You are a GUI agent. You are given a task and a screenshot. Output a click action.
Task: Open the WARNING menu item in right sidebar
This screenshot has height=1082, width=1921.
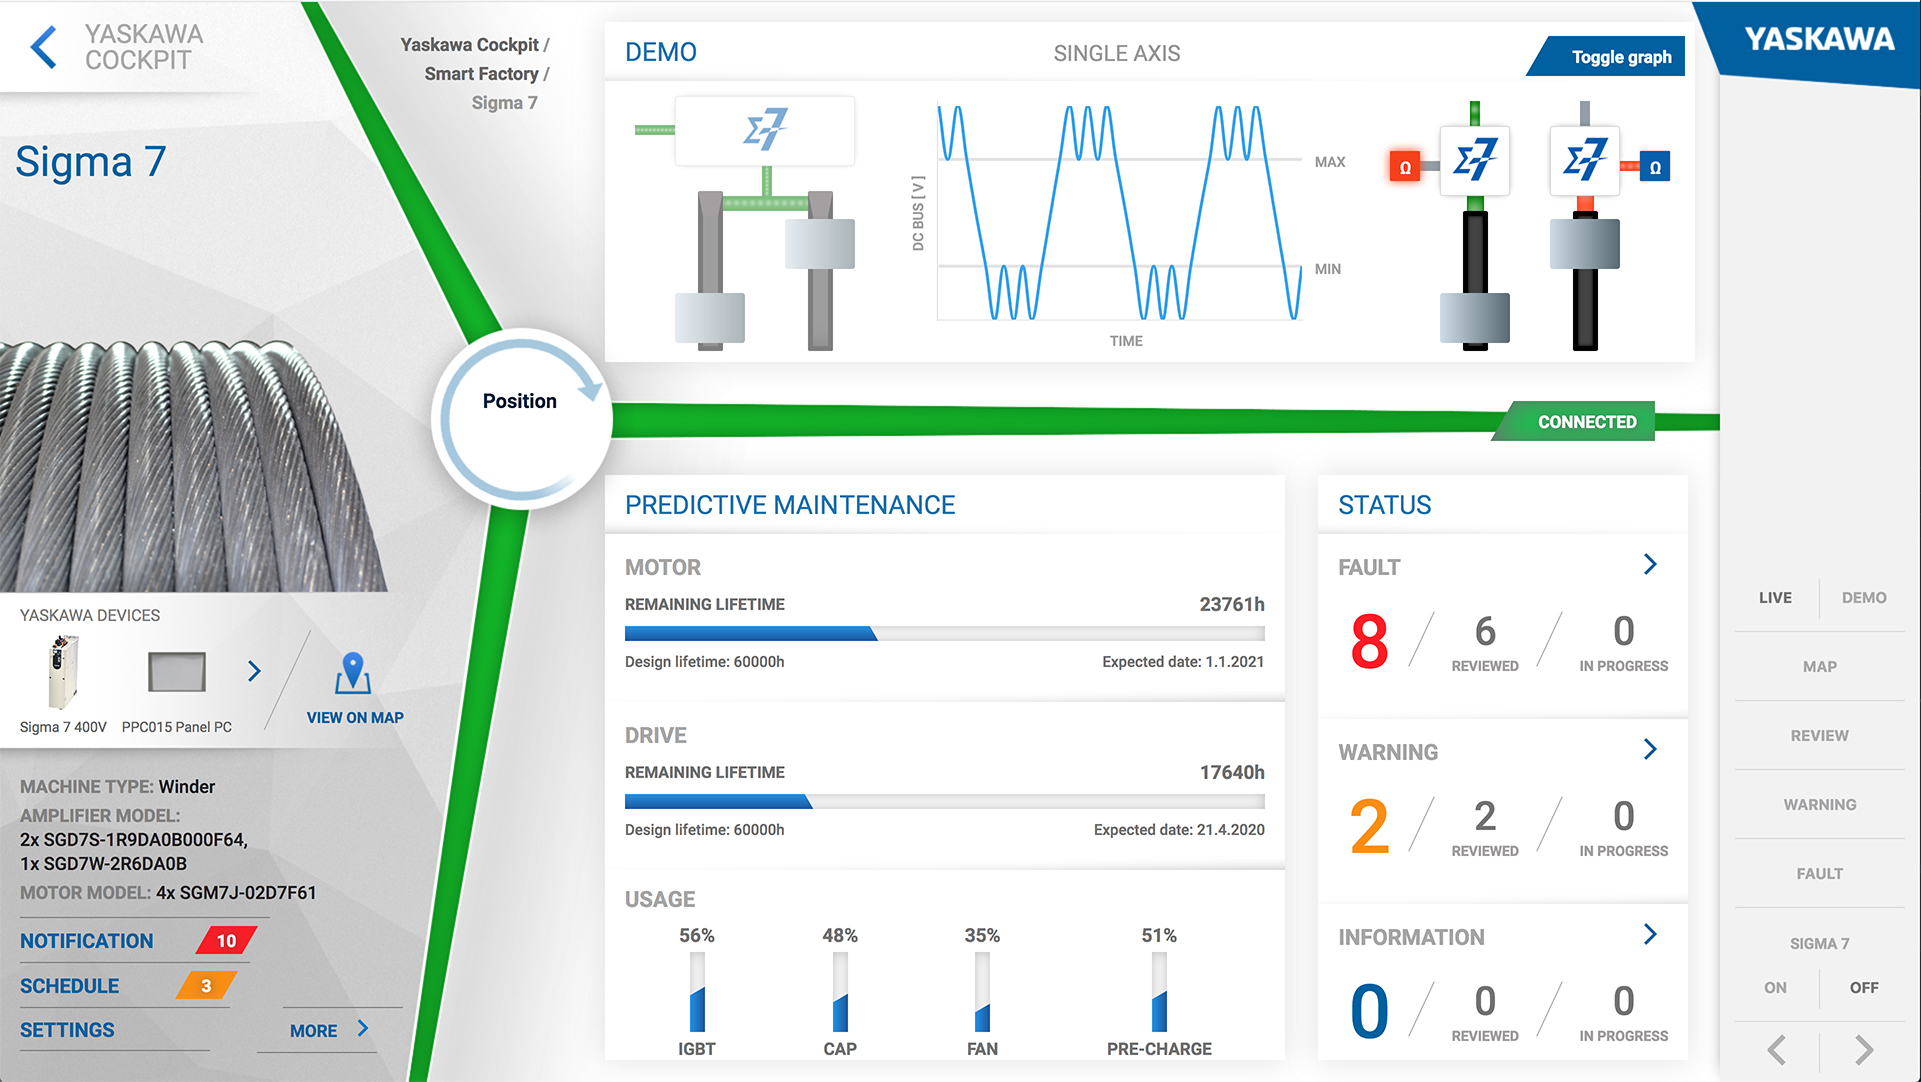(1819, 805)
